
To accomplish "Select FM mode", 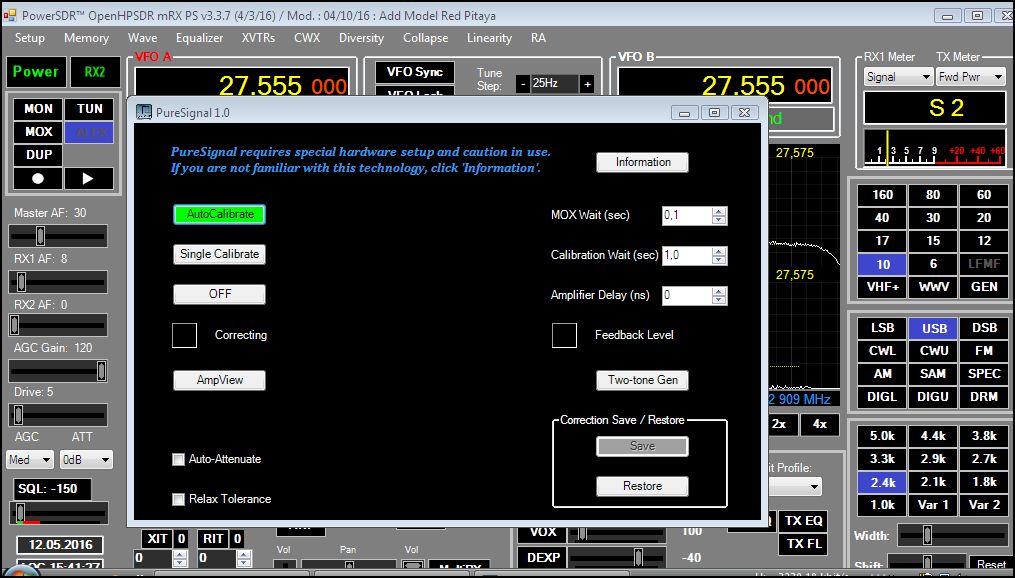I will coord(984,351).
